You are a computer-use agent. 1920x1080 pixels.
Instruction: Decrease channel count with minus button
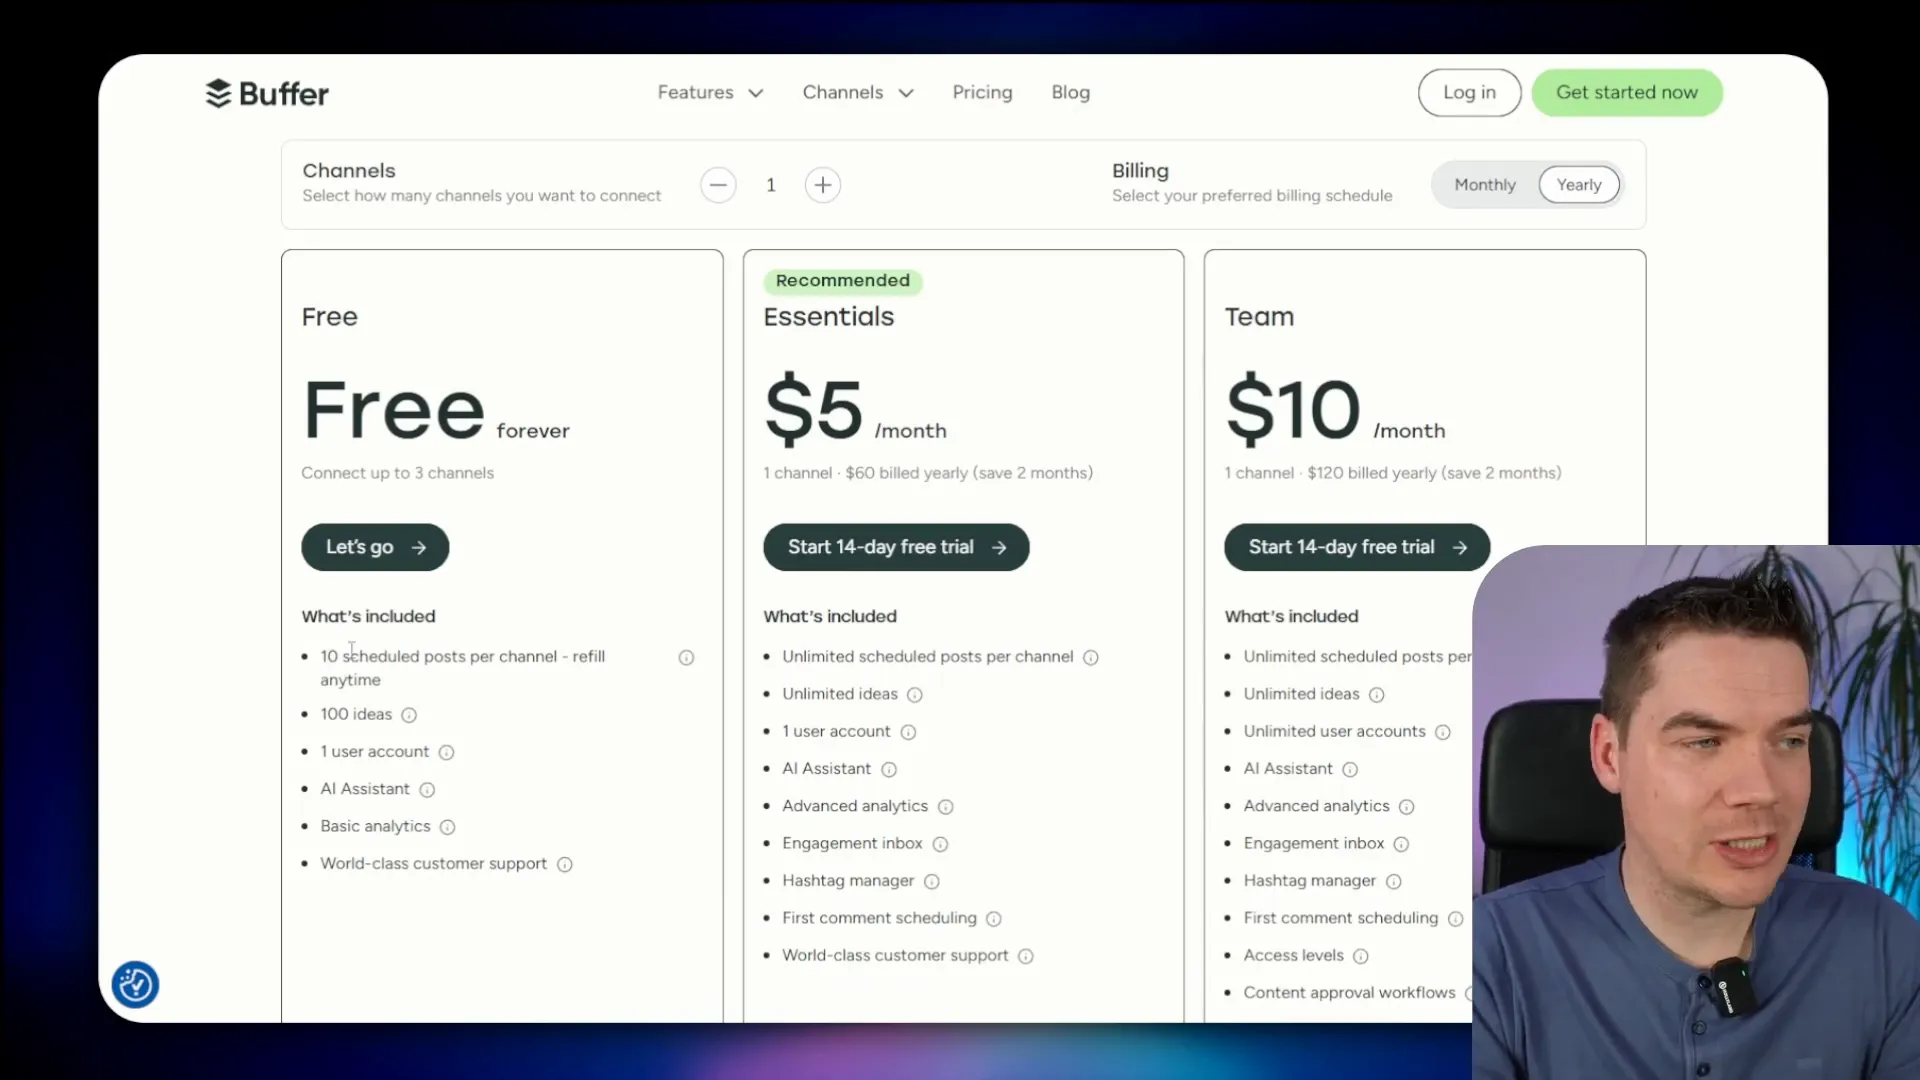[x=718, y=185]
